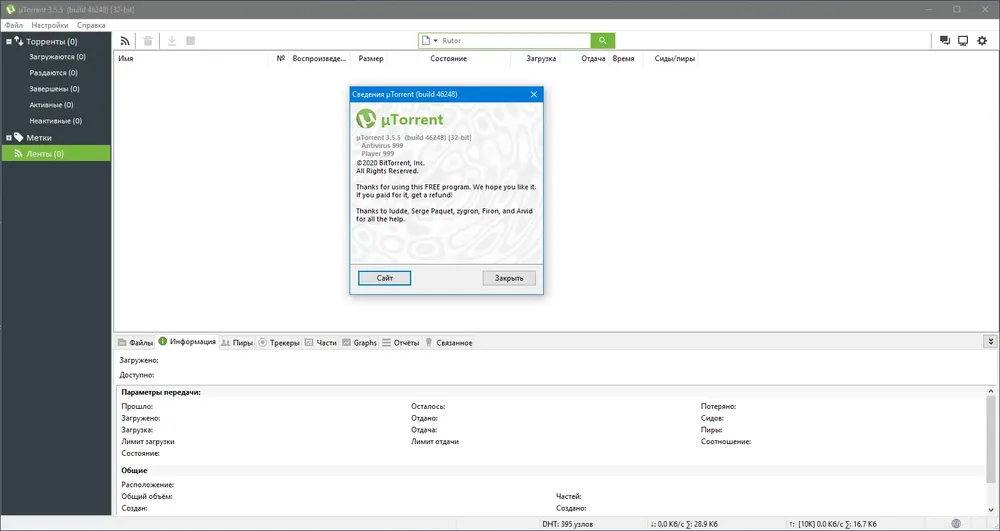Collapse the bottom details panel with chevron button

(x=990, y=342)
